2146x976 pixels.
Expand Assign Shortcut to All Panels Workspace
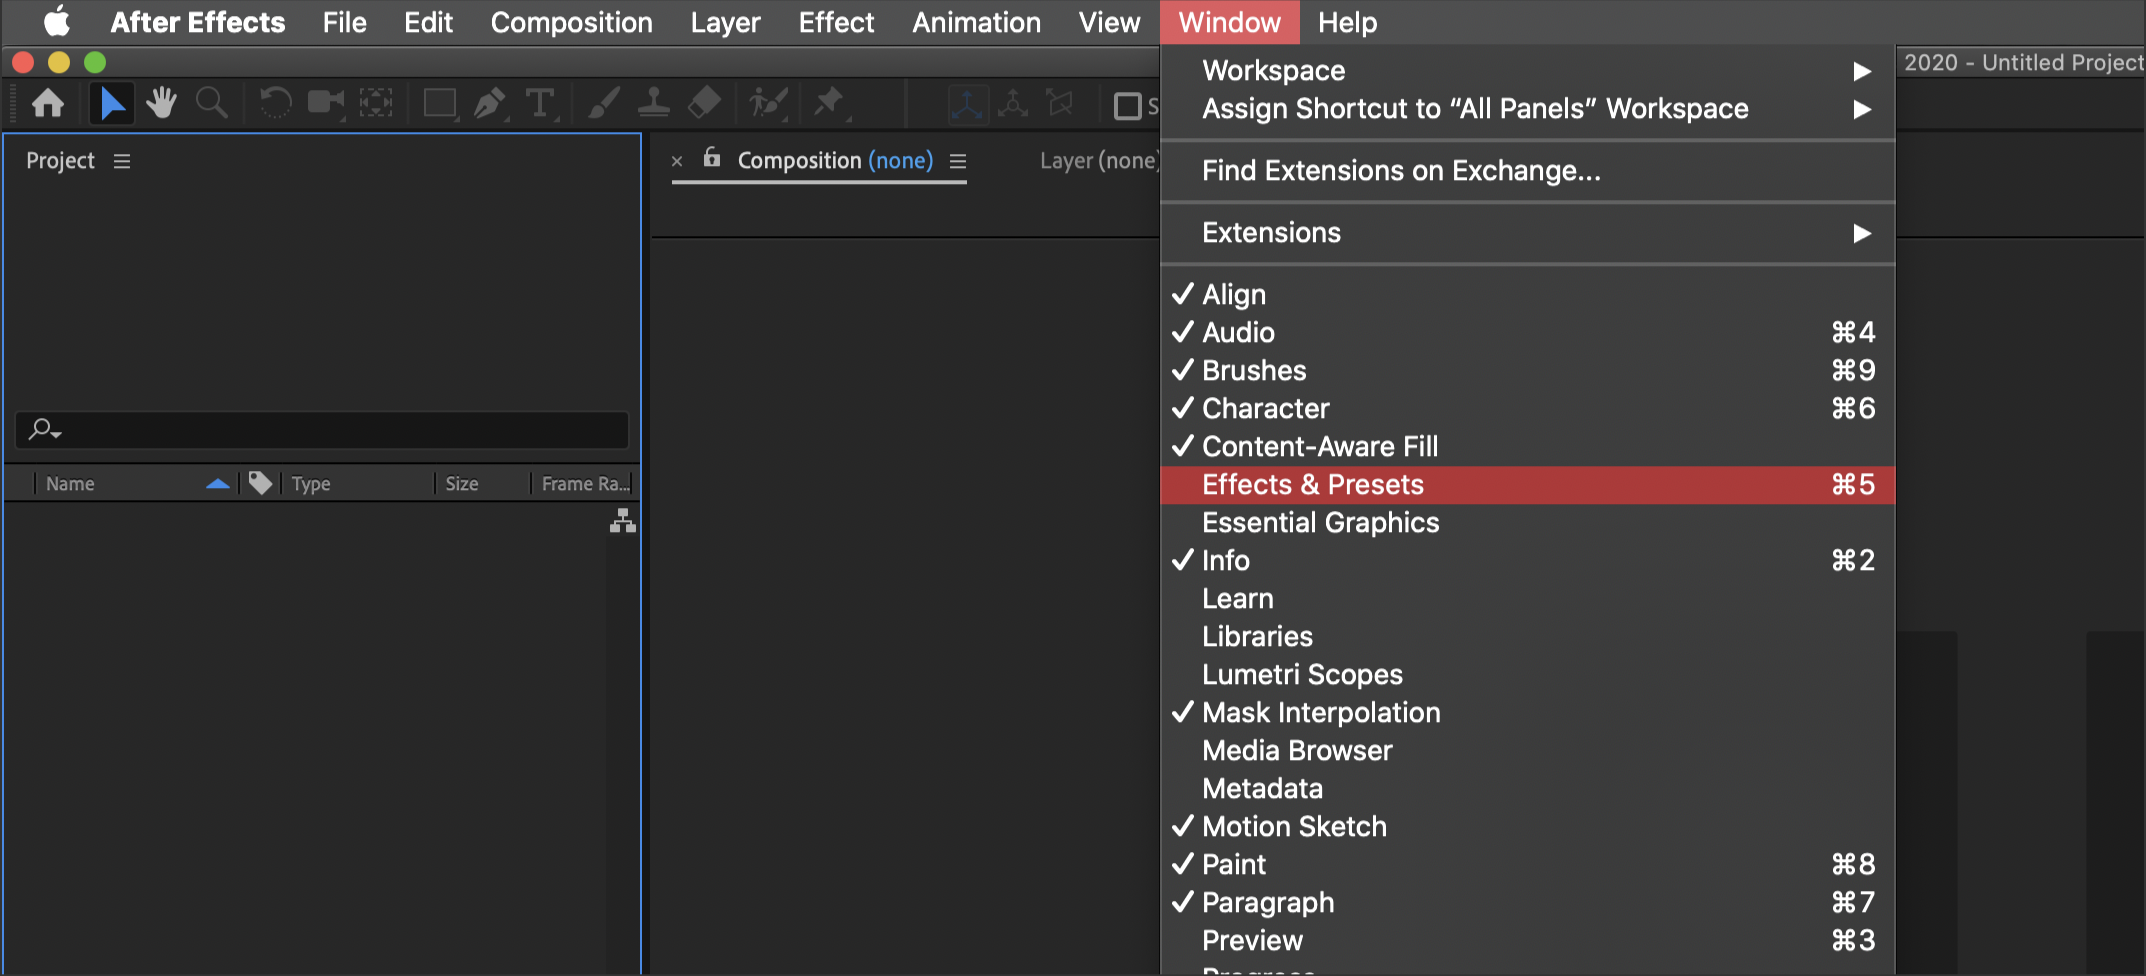click(x=1527, y=108)
